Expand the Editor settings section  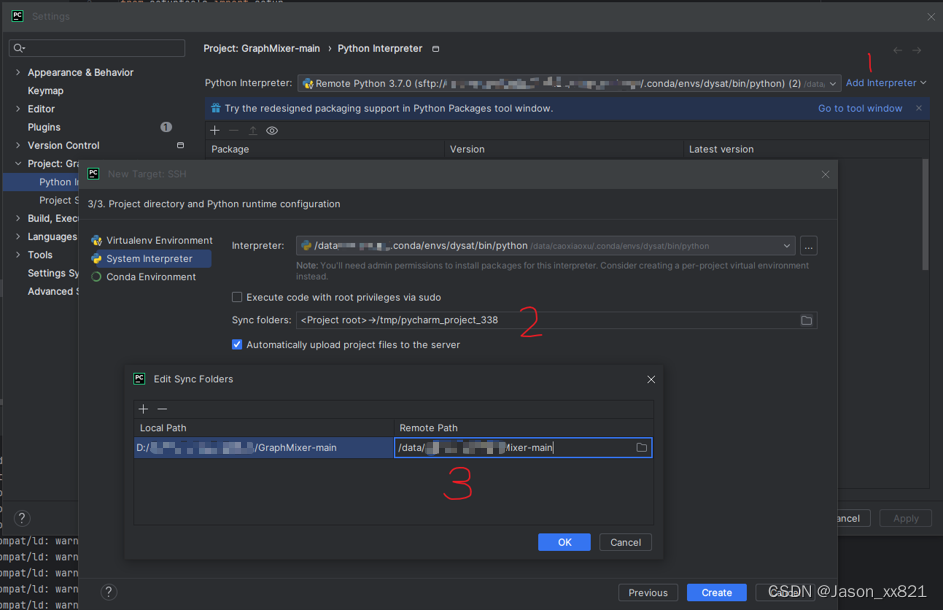pos(18,109)
